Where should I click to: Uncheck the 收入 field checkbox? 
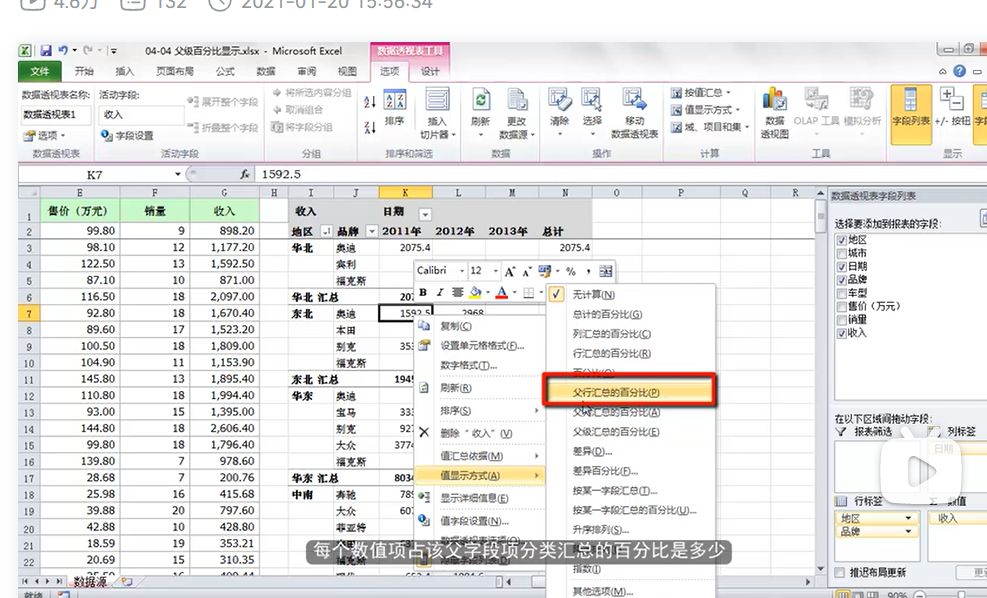pyautogui.click(x=842, y=333)
